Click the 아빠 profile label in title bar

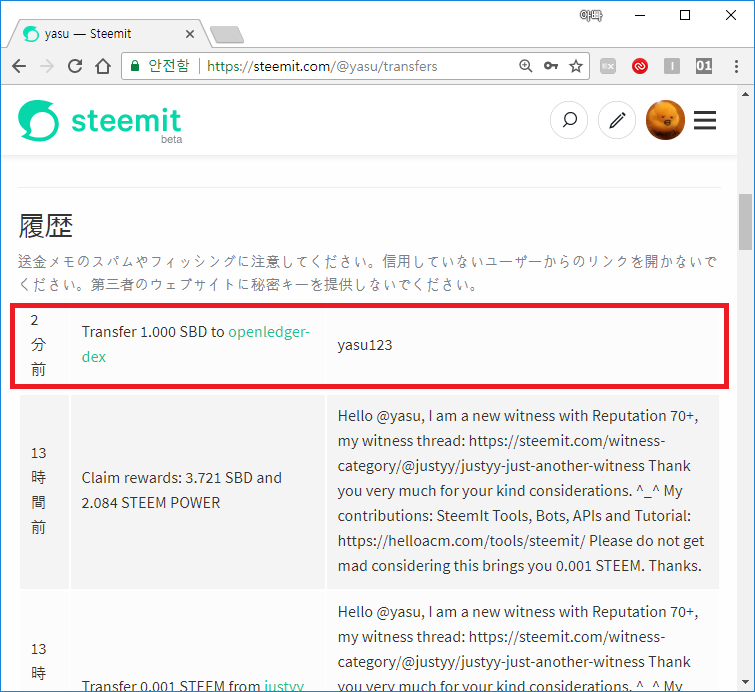591,15
